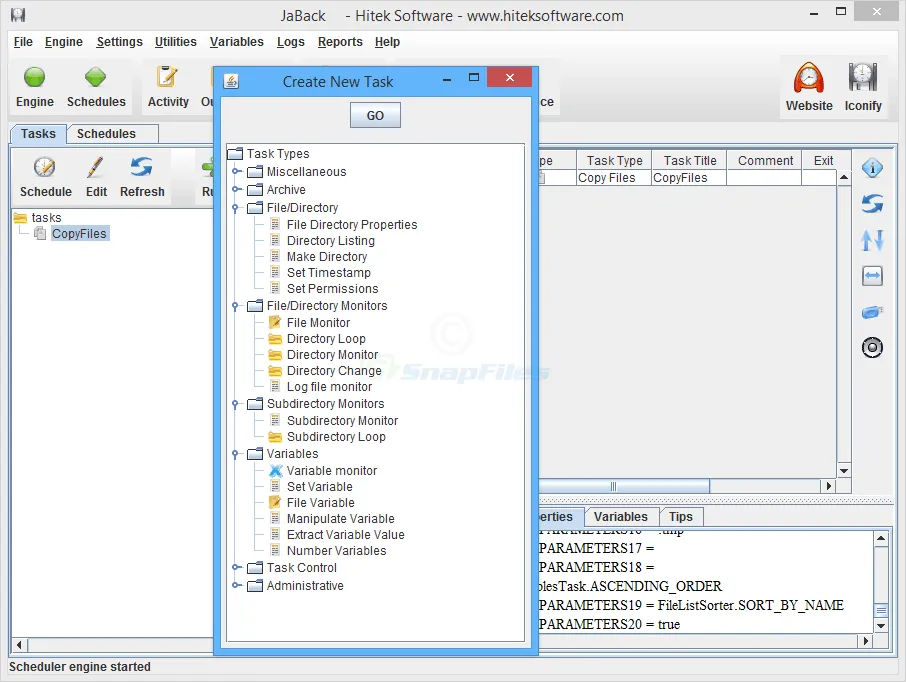Switch to the Tips tab
The image size is (906, 682).
point(681,517)
